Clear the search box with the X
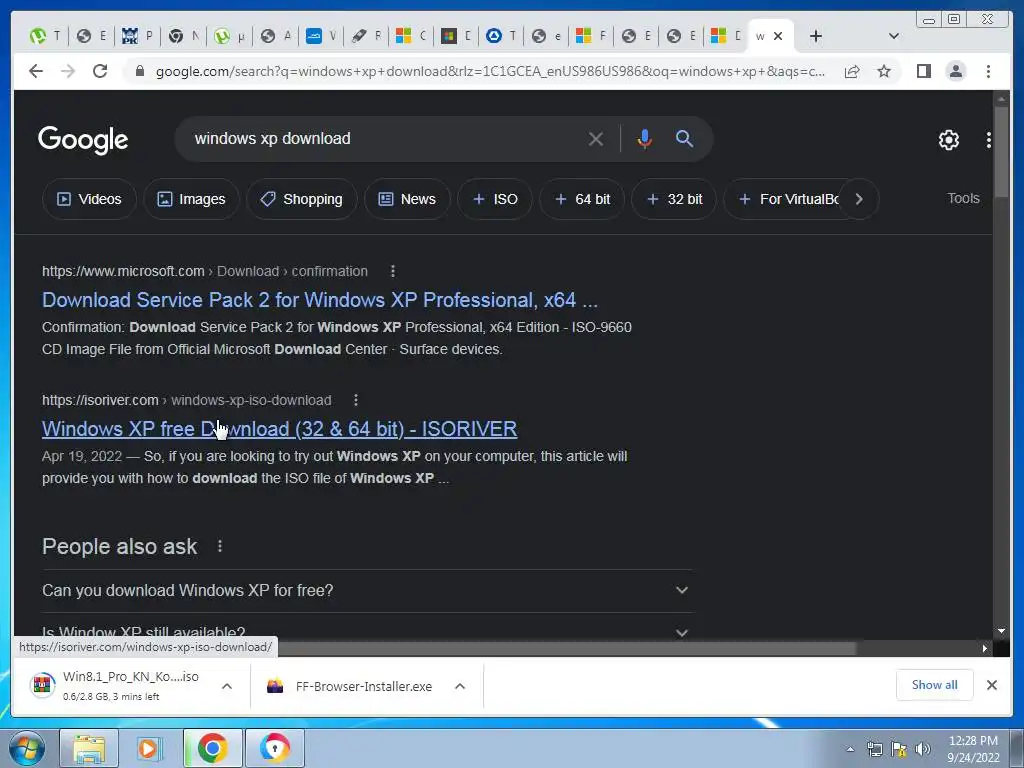The height and width of the screenshot is (768, 1024). (596, 138)
